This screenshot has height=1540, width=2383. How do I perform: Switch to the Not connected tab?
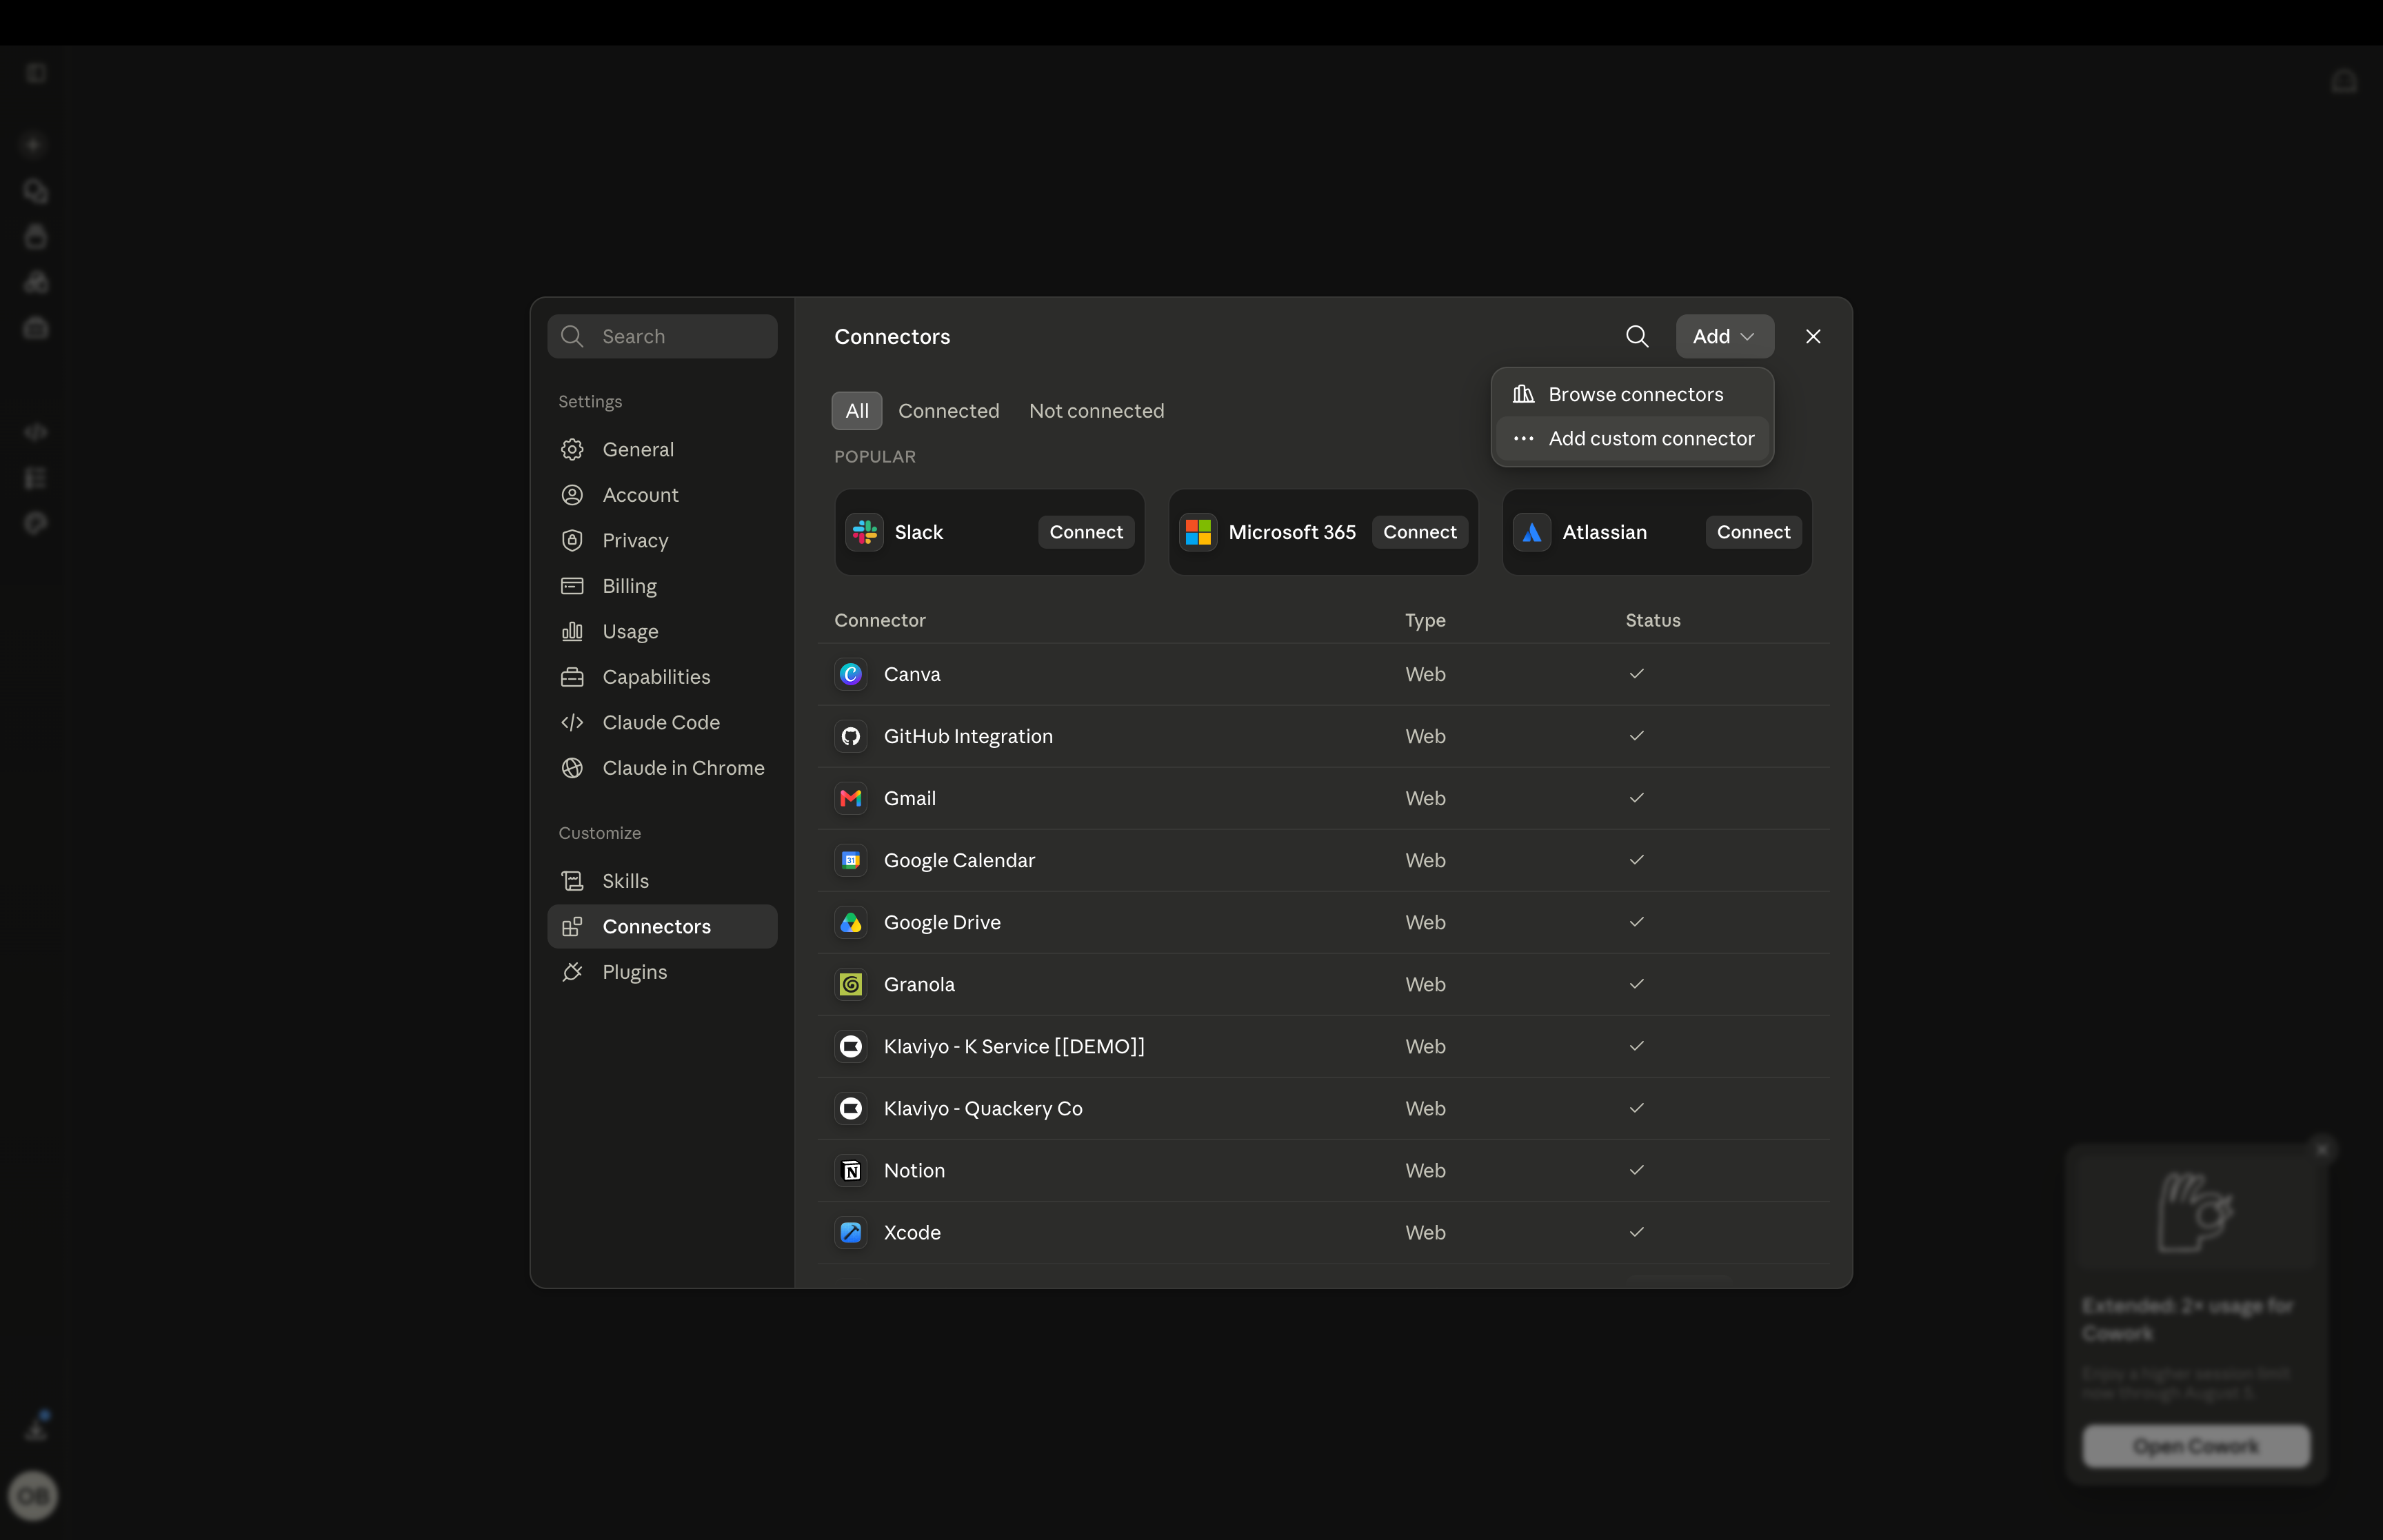(x=1097, y=411)
